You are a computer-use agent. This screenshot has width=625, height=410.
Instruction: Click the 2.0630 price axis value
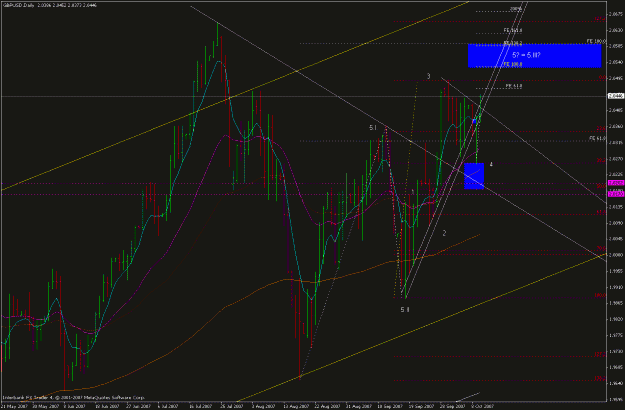pyautogui.click(x=615, y=30)
